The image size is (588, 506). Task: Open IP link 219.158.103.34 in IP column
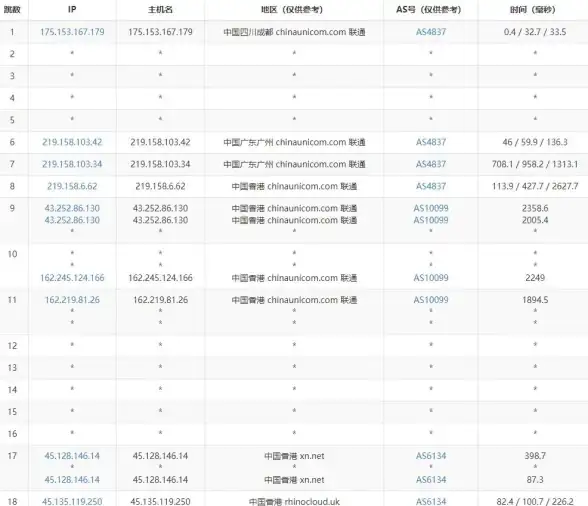pyautogui.click(x=72, y=164)
